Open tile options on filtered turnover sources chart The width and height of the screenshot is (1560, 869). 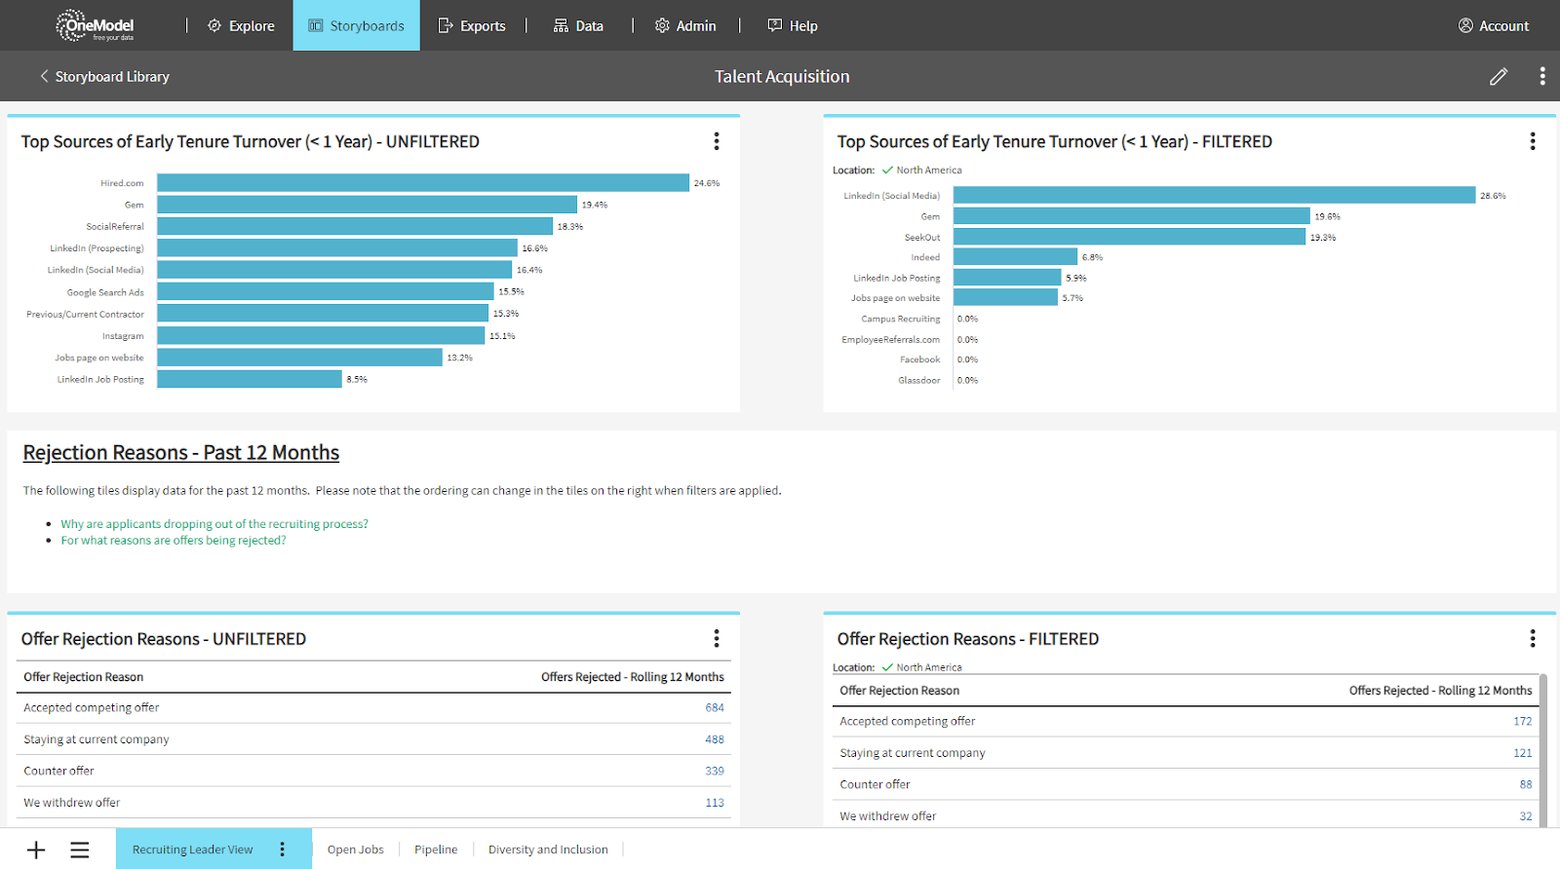(x=1532, y=141)
